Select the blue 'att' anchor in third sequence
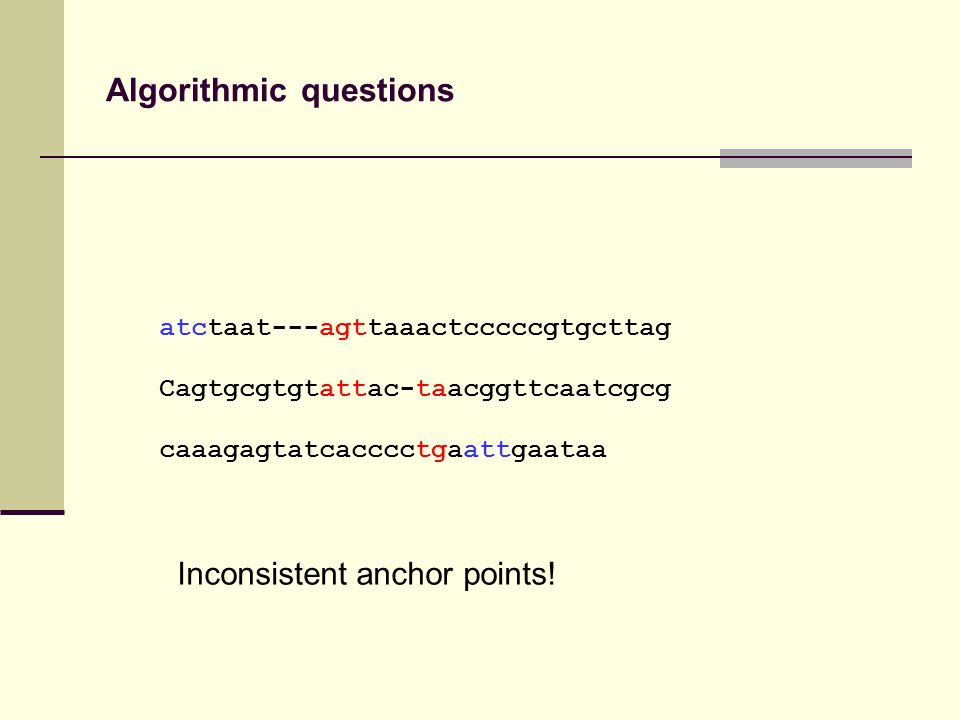The image size is (960, 720). 487,450
